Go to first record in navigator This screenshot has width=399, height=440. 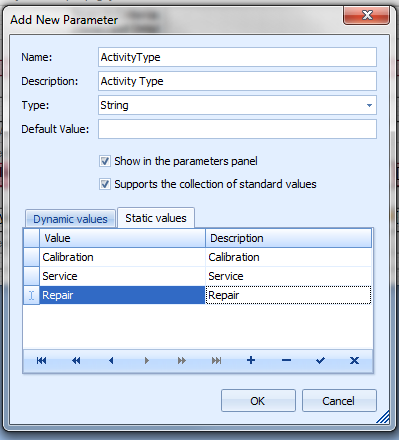click(x=42, y=360)
